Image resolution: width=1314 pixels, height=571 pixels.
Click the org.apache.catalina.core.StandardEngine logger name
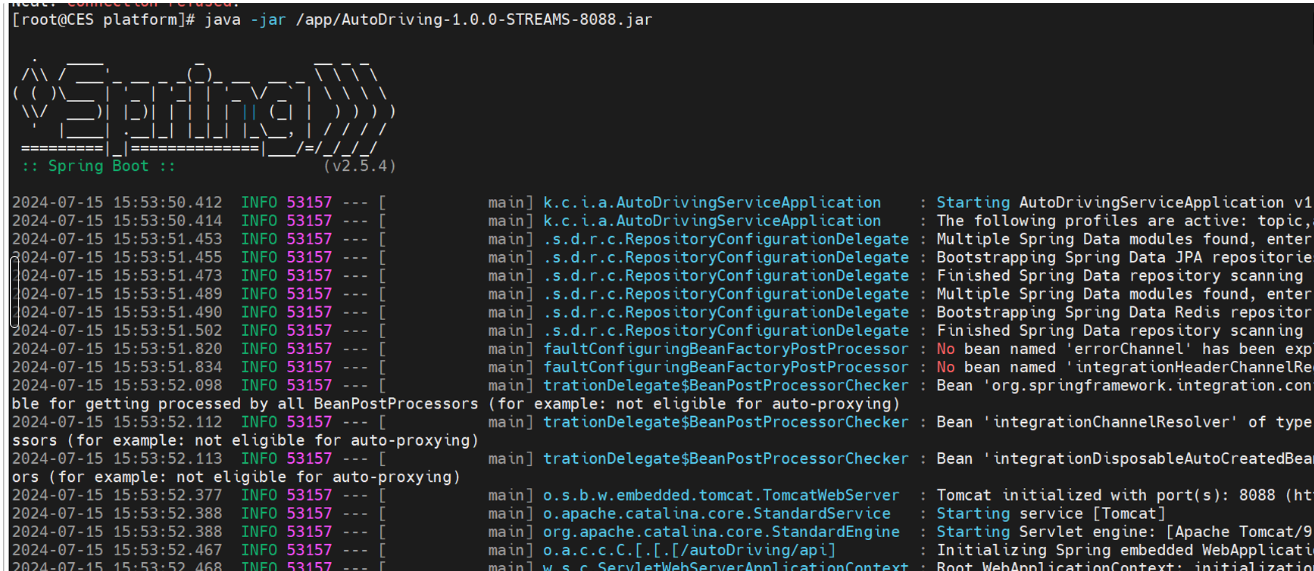coord(721,531)
